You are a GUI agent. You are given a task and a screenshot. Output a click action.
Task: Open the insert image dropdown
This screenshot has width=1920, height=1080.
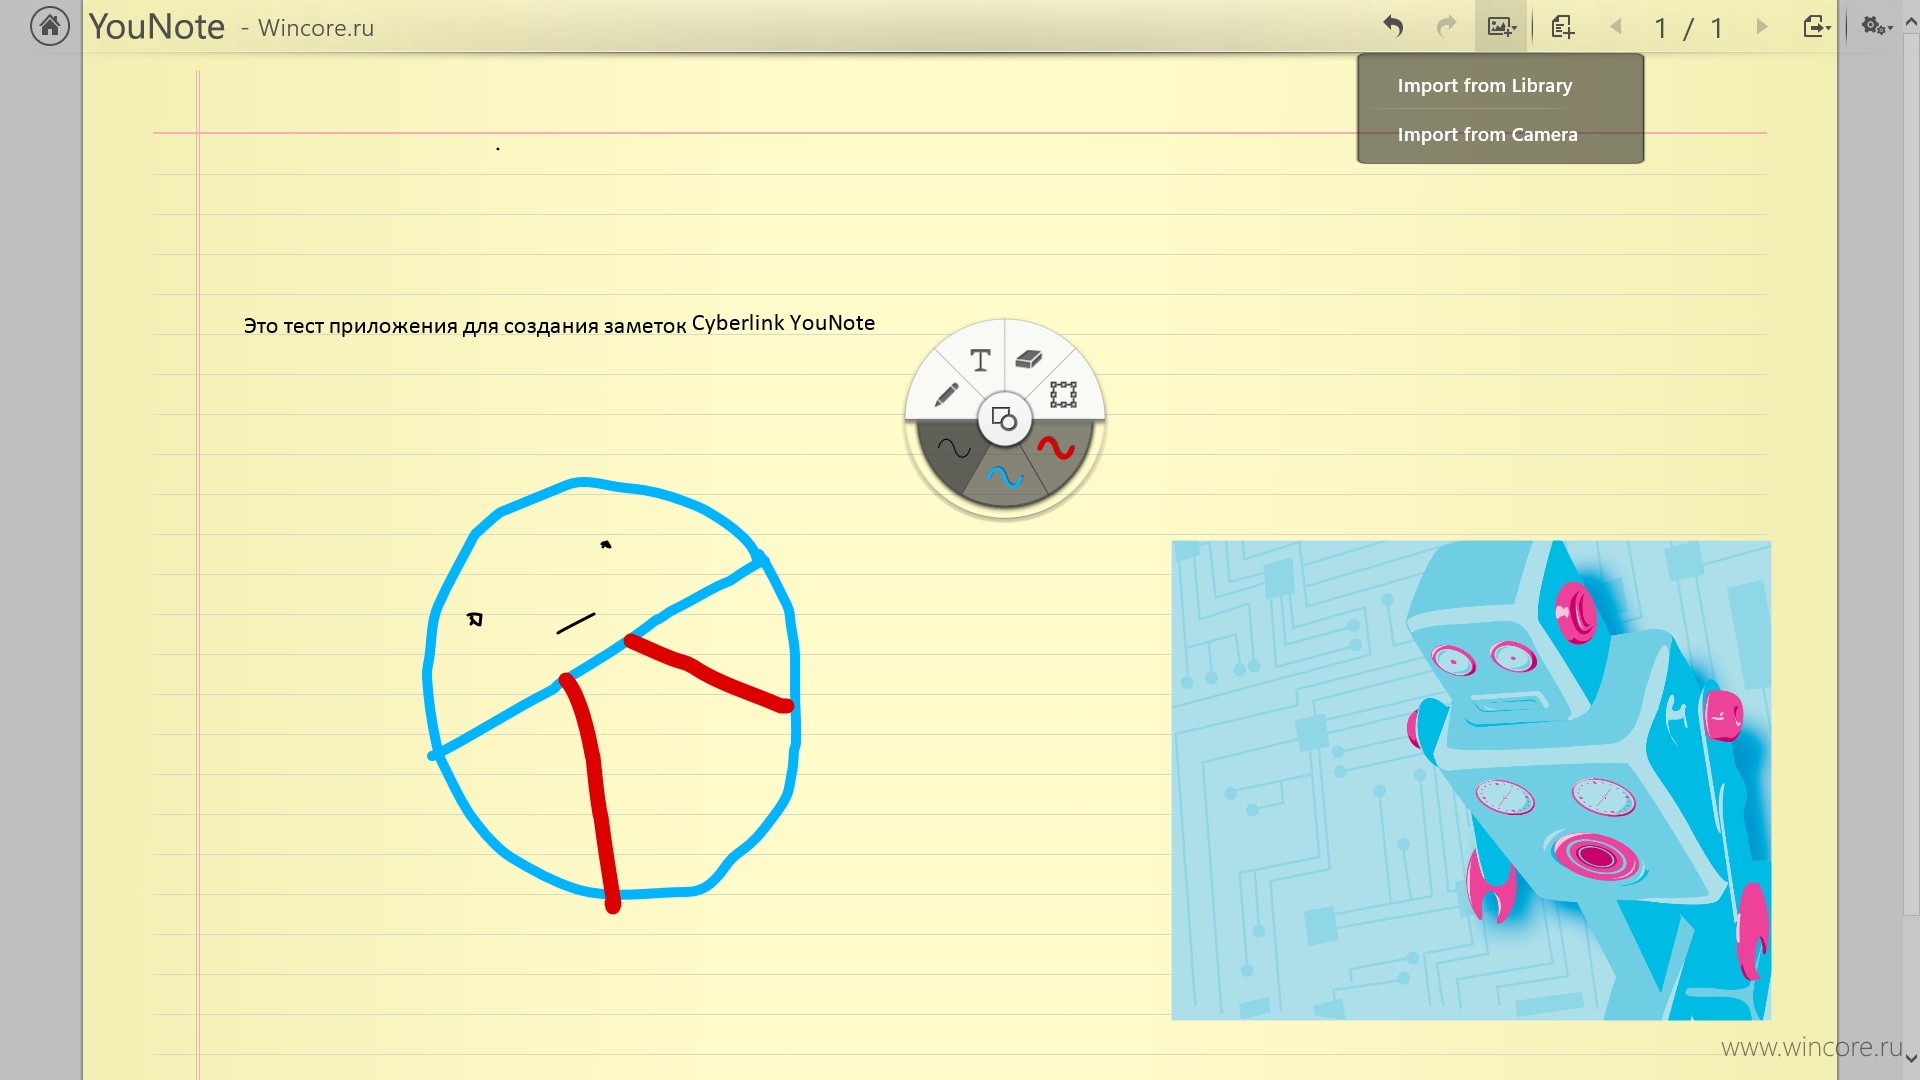(x=1501, y=26)
